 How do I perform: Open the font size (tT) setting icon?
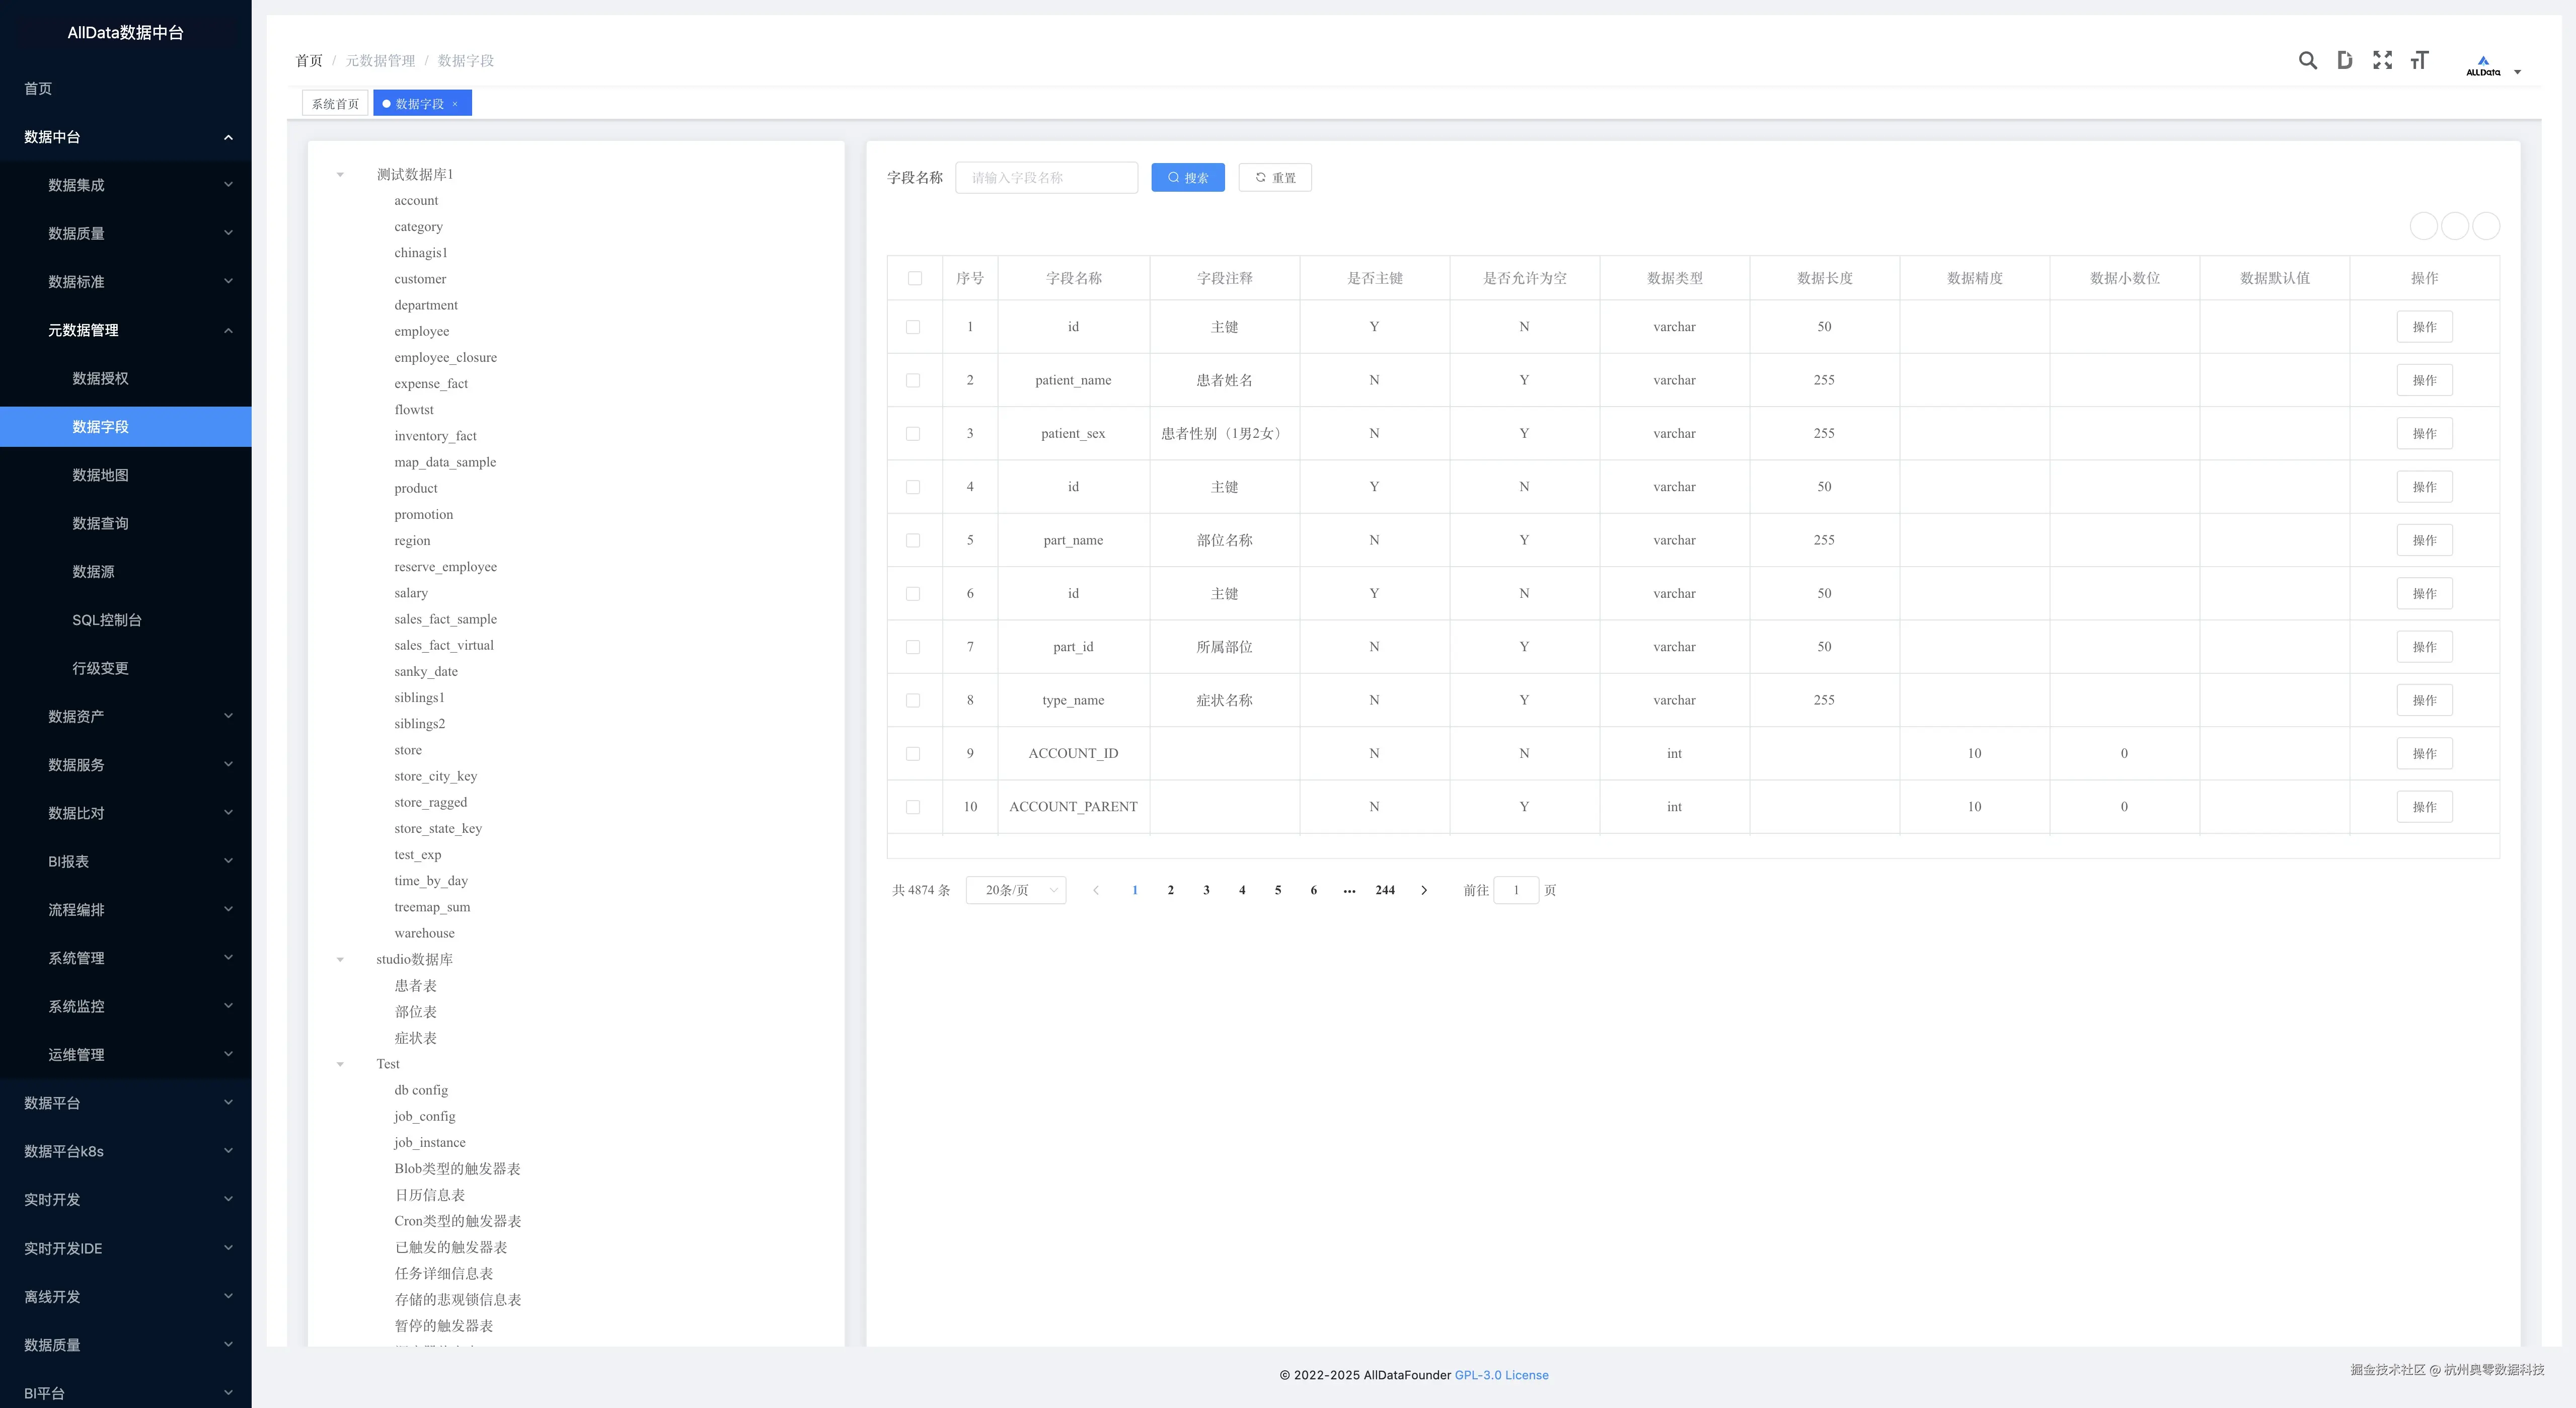click(2419, 60)
